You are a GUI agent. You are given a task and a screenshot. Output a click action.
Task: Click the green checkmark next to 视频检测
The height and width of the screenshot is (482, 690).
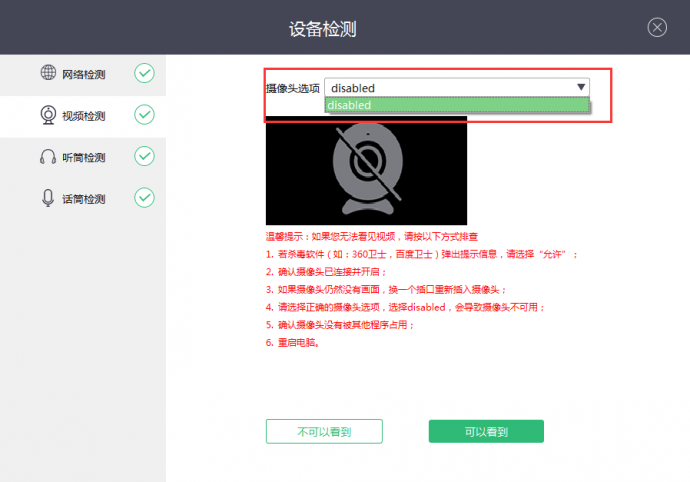click(x=144, y=115)
